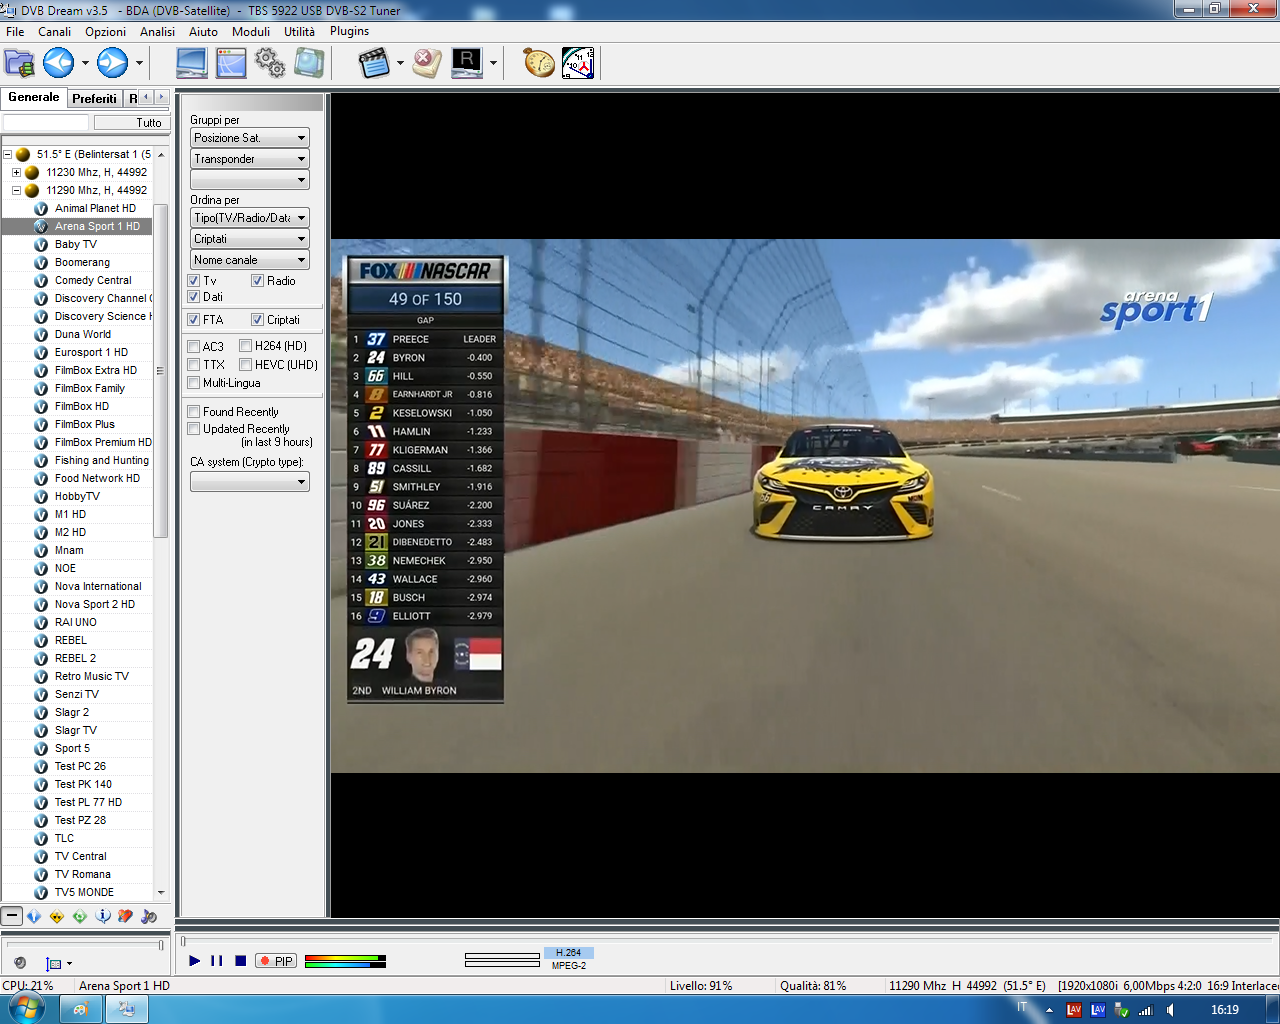This screenshot has height=1024, width=1280.
Task: Enable the AC3 checkbox
Action: (x=194, y=346)
